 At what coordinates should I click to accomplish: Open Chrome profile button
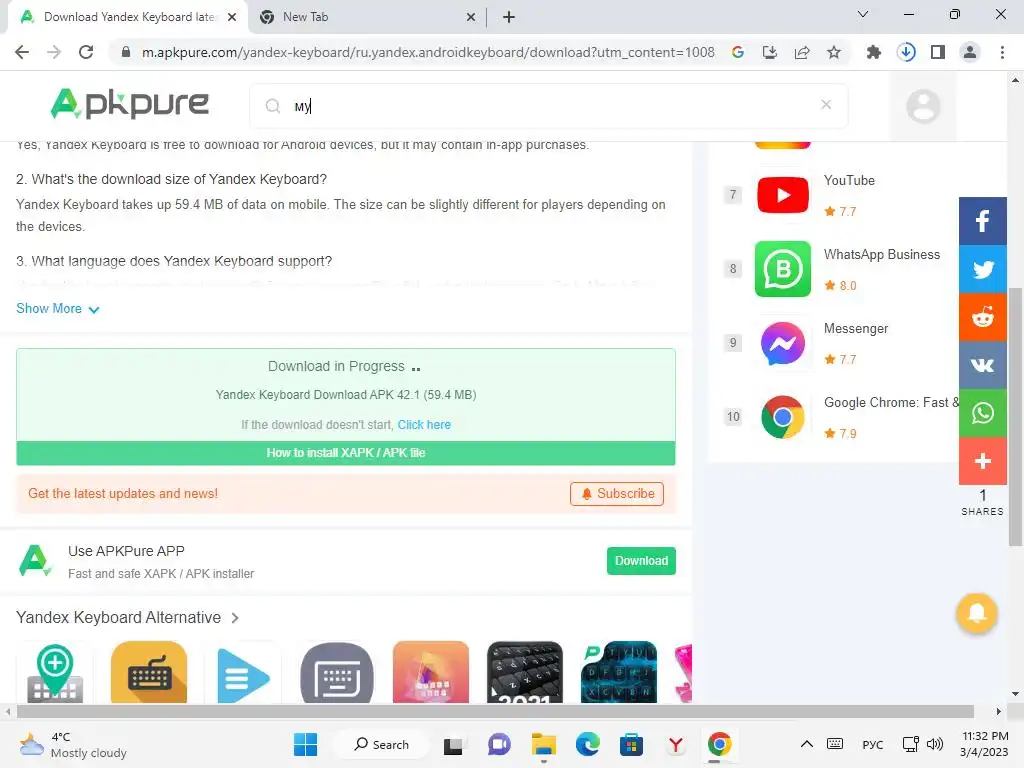[x=970, y=52]
